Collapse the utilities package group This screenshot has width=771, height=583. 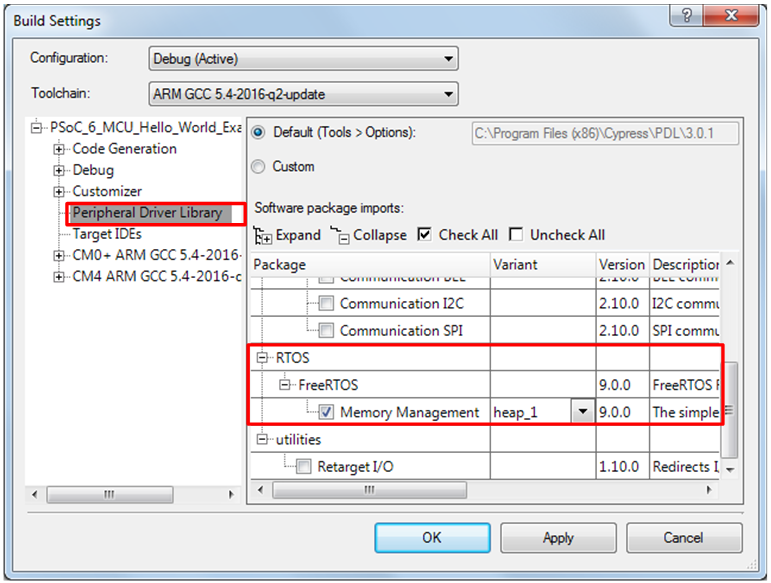click(262, 439)
